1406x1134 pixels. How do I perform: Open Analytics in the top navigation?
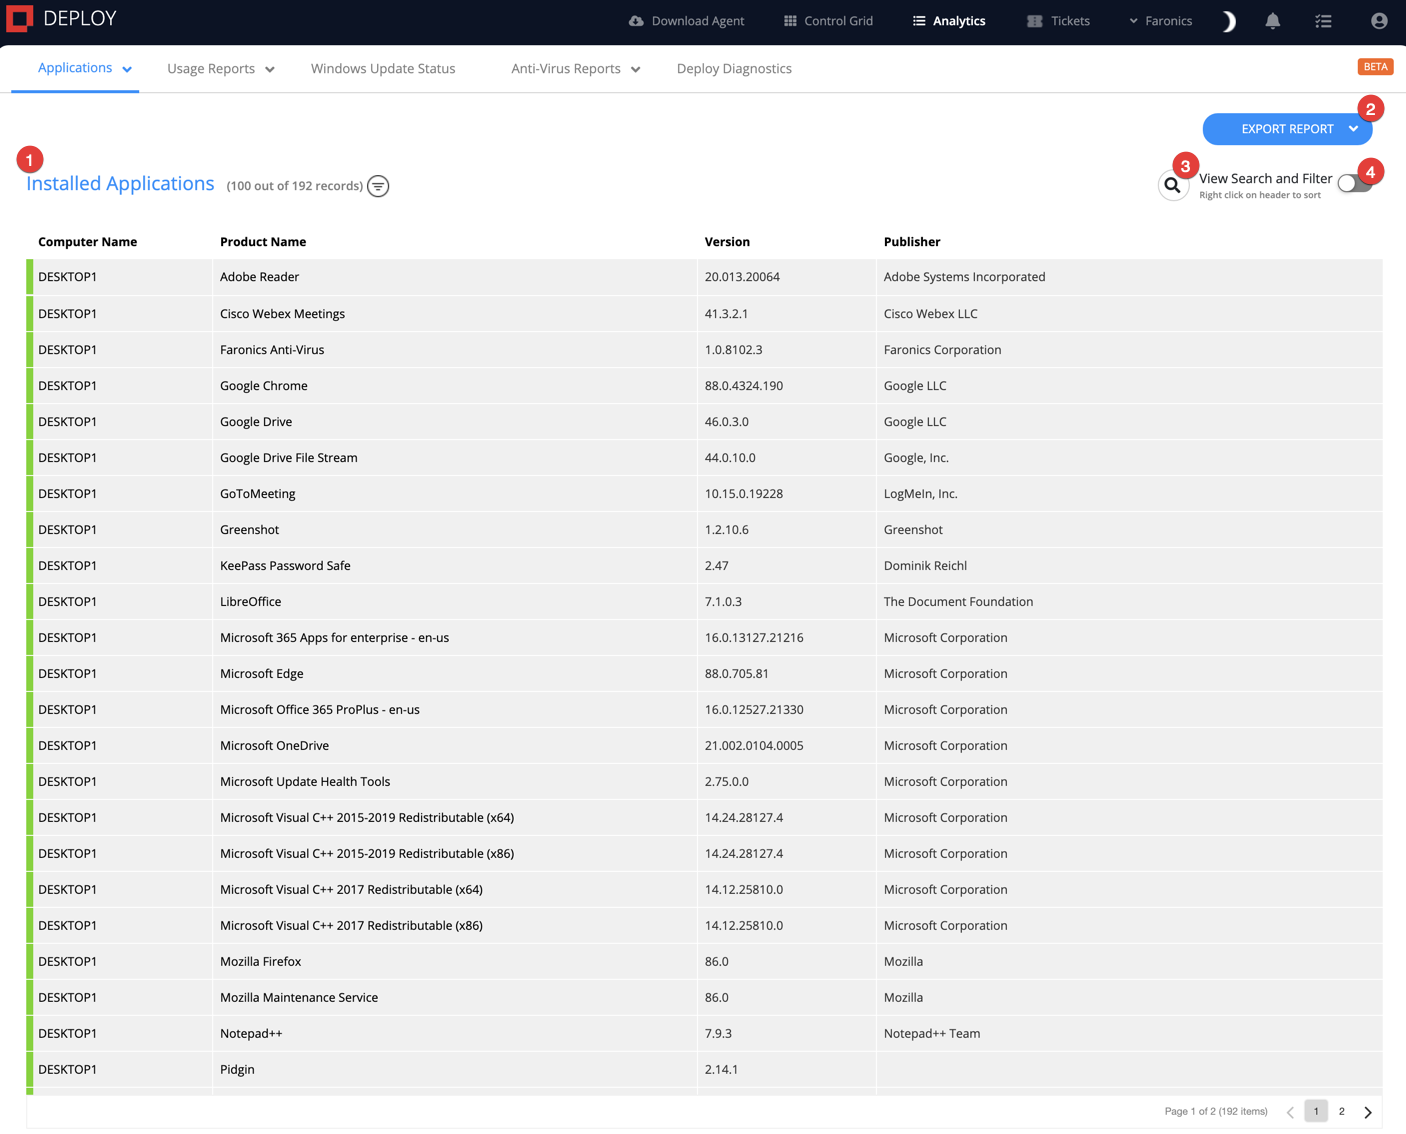[949, 21]
